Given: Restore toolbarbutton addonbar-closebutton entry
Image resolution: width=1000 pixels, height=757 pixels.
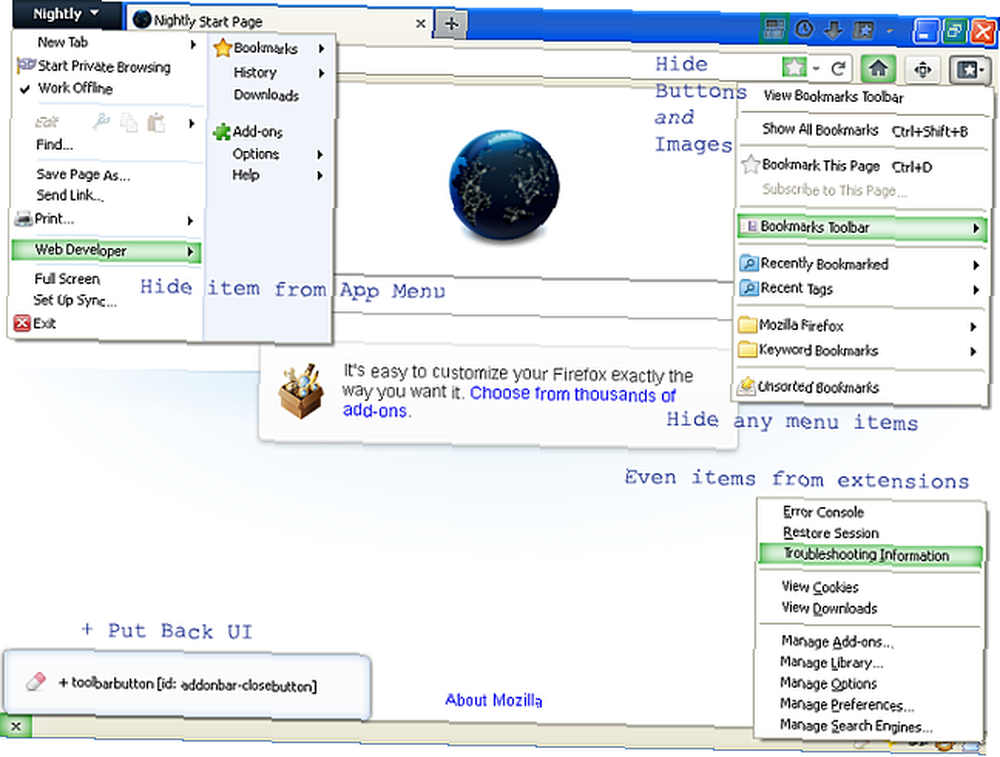Looking at the screenshot, I should pyautogui.click(x=188, y=685).
